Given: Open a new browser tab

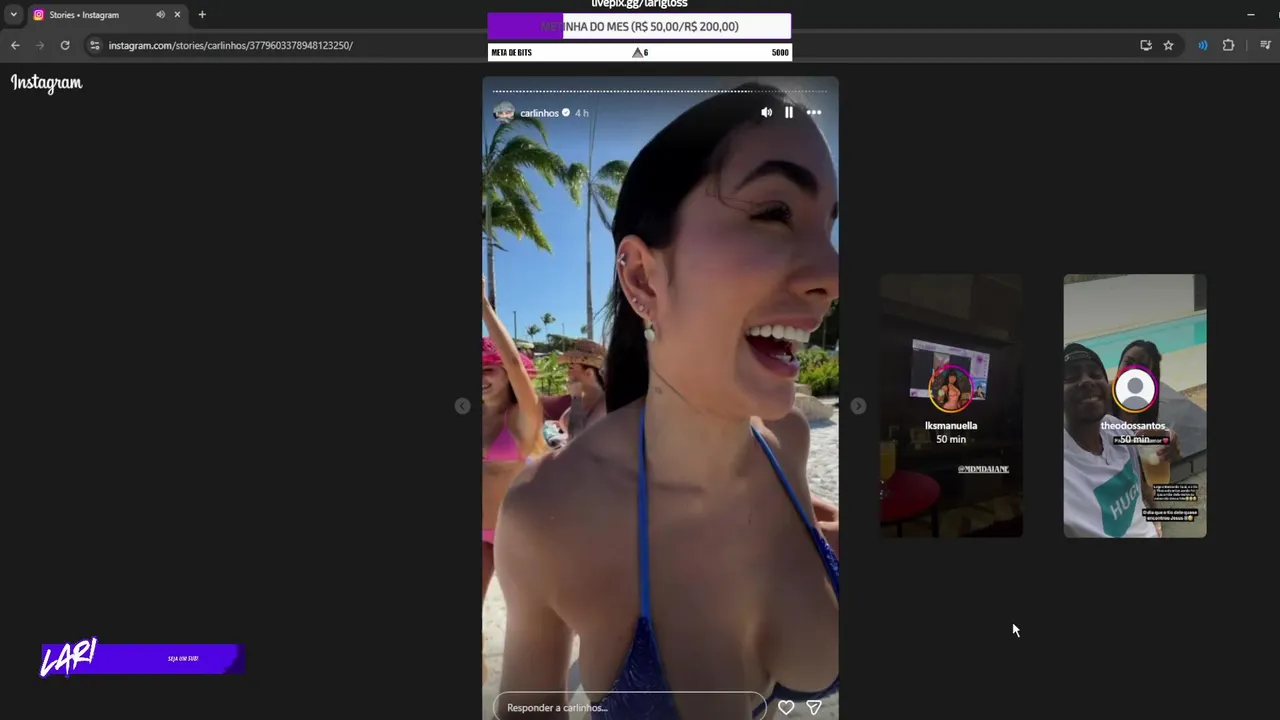Looking at the screenshot, I should 202,15.
